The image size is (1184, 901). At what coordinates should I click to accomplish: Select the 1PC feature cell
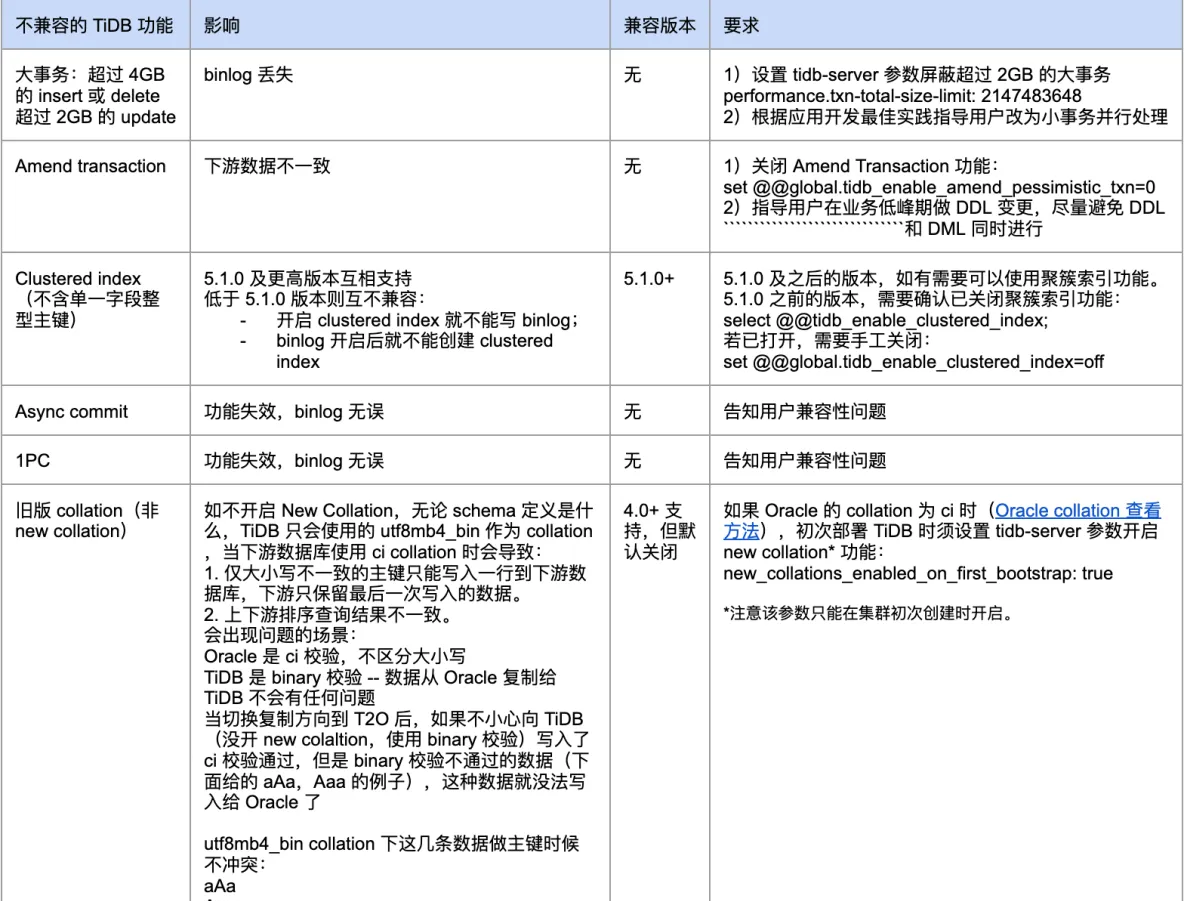tap(95, 460)
